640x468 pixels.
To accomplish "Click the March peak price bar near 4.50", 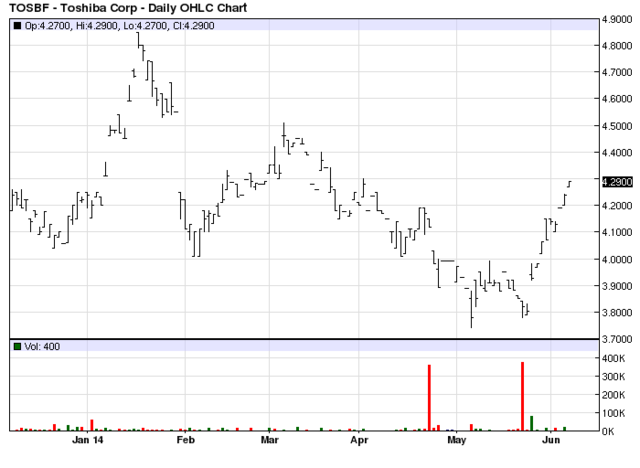I will tap(284, 135).
